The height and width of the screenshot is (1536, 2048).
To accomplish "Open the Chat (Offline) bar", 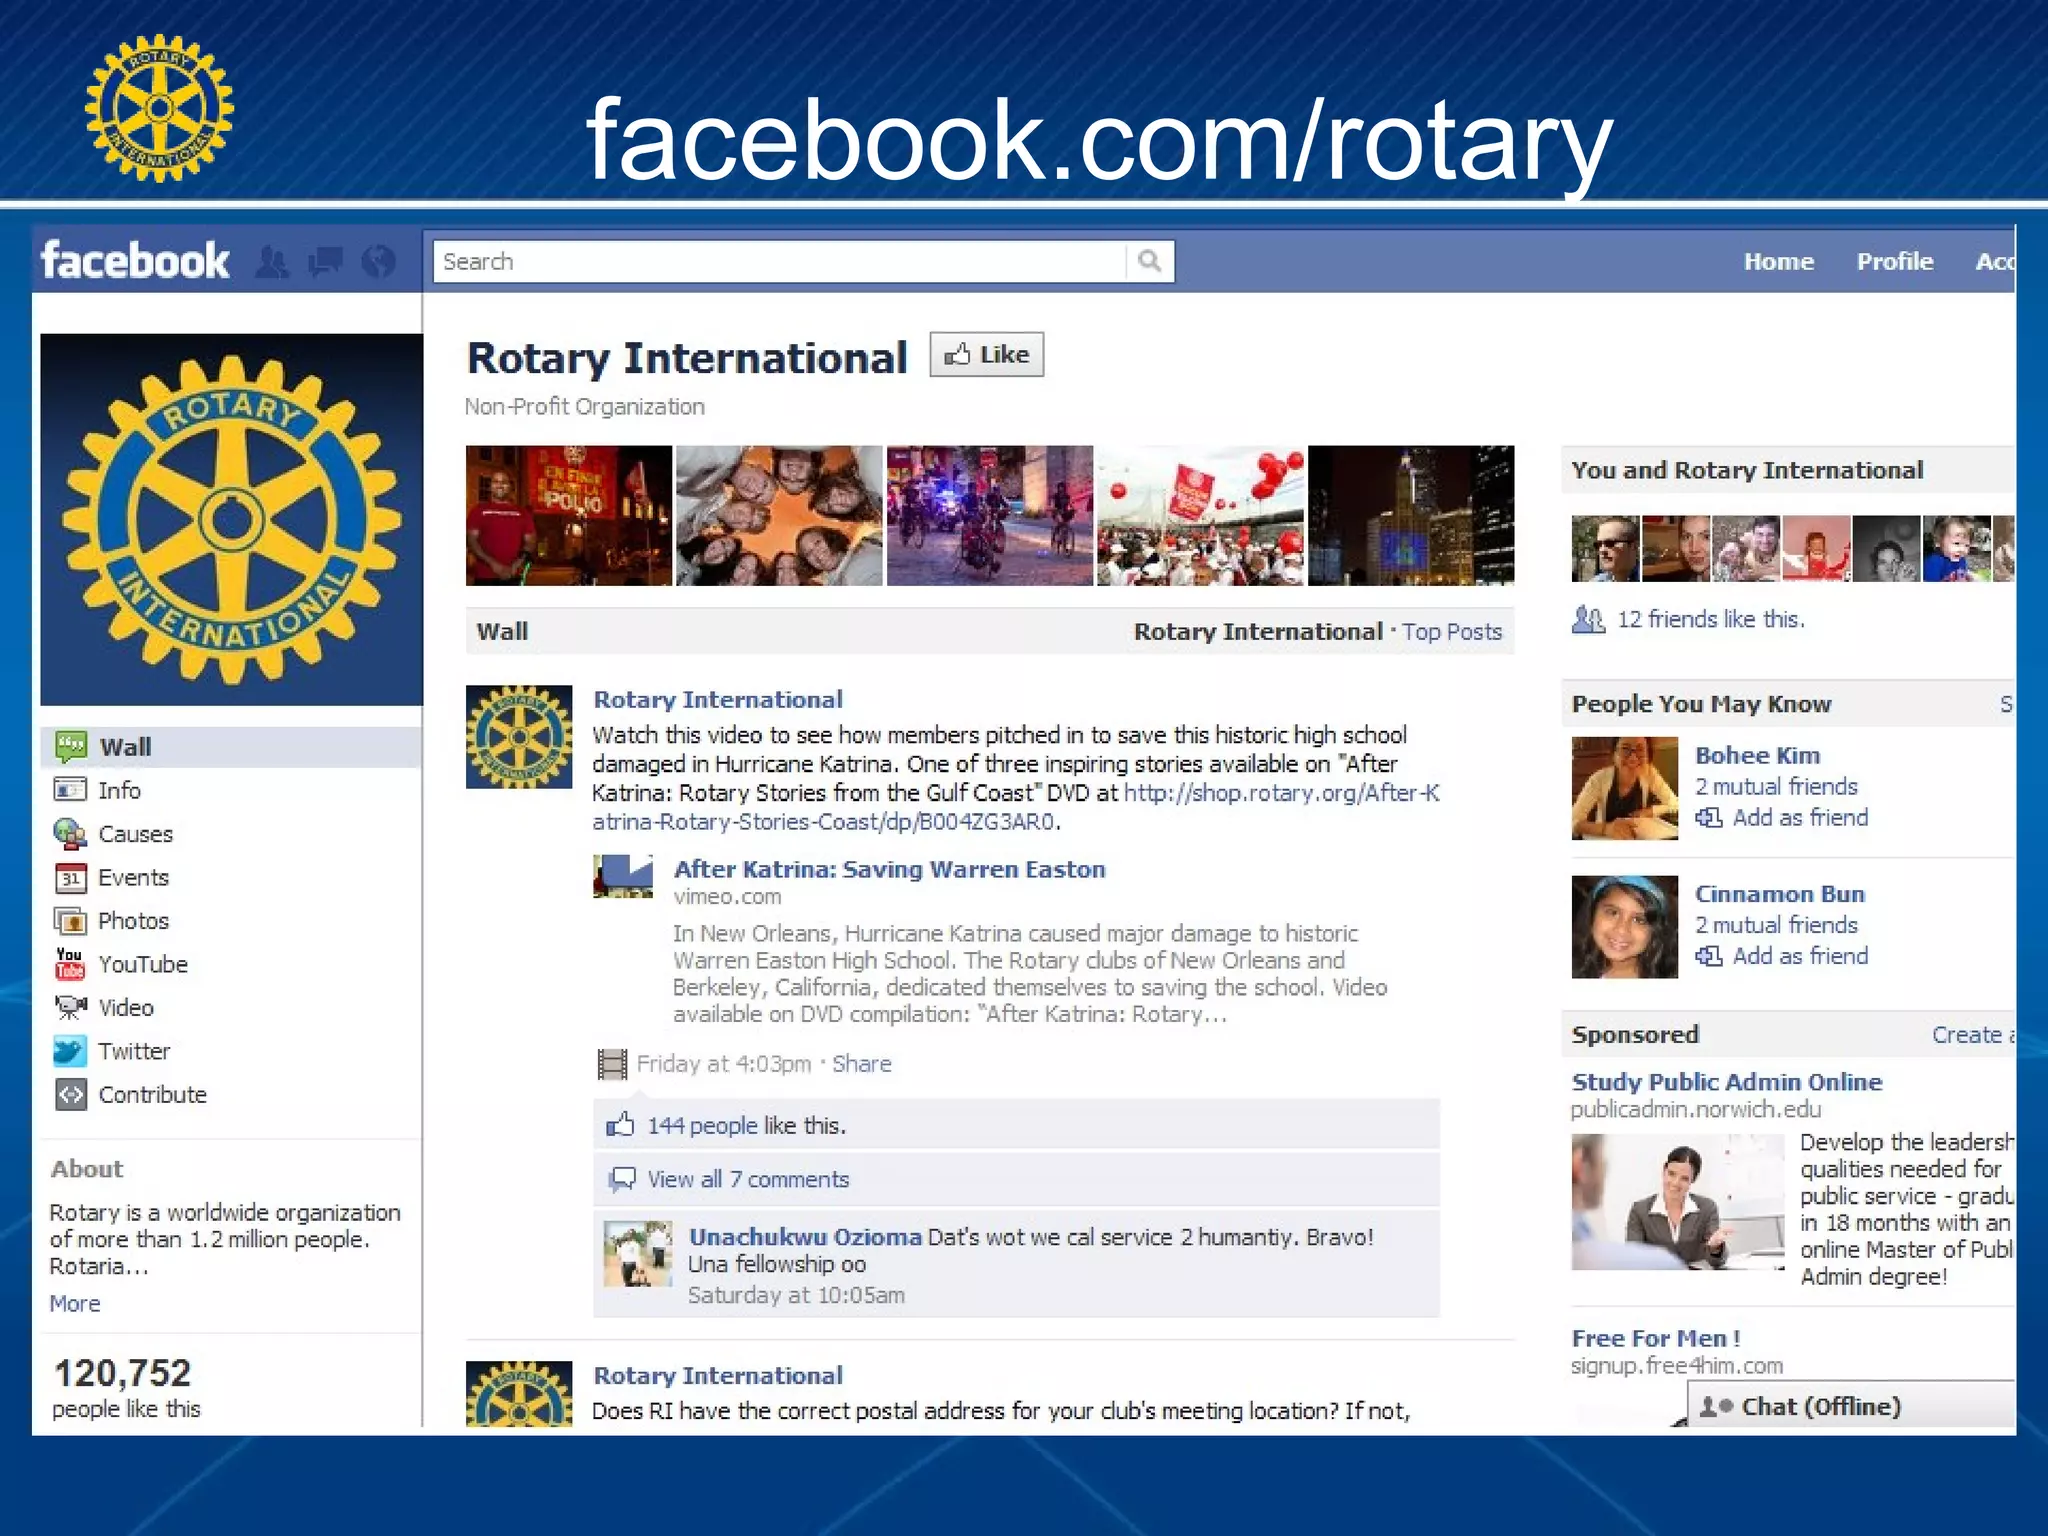I will [1851, 1406].
